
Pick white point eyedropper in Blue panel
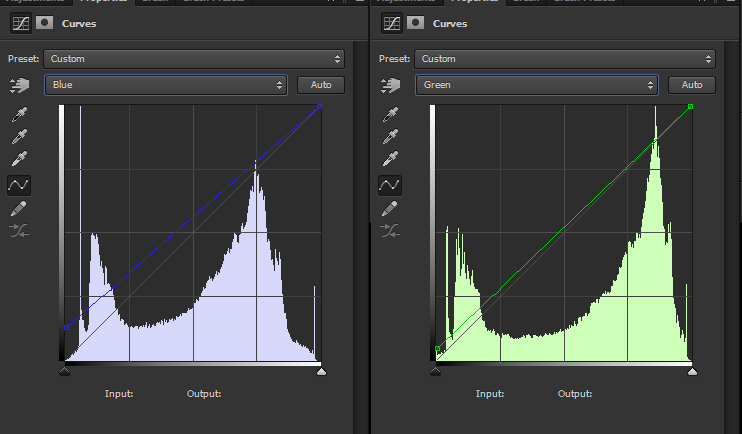19,159
